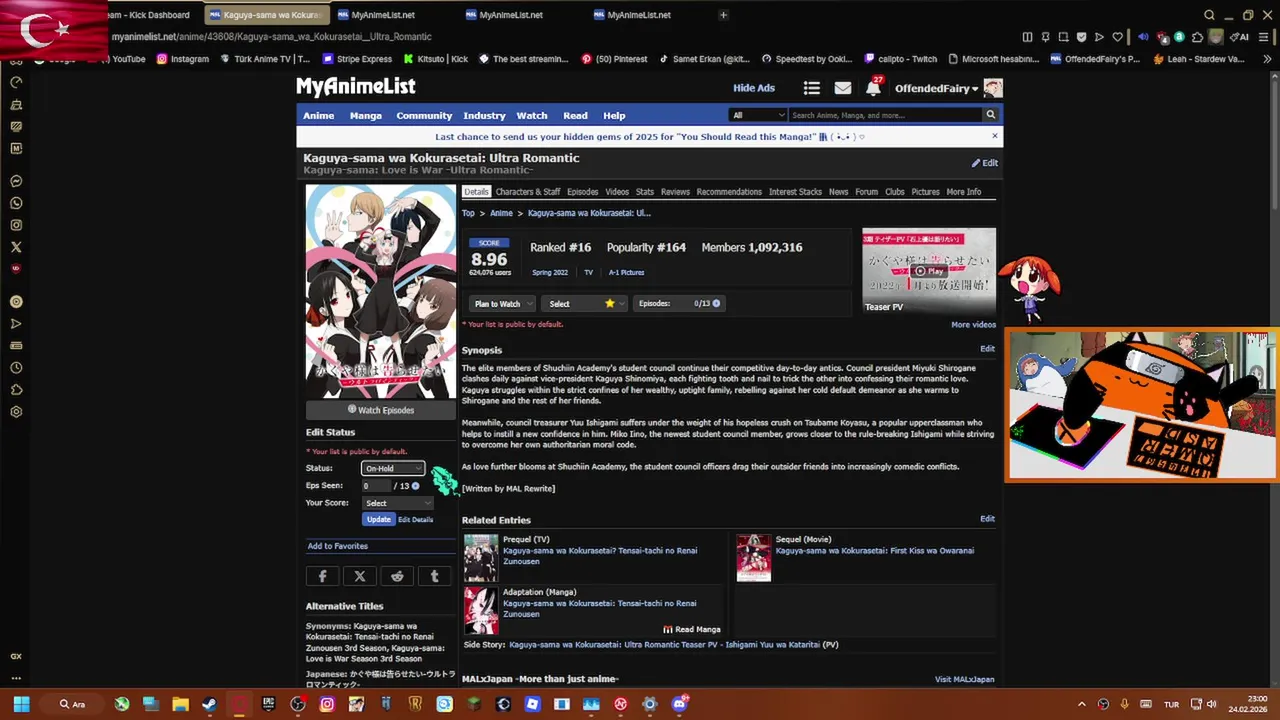Open the Plan to Watch status dropdown
Image resolution: width=1280 pixels, height=720 pixels.
click(x=503, y=303)
